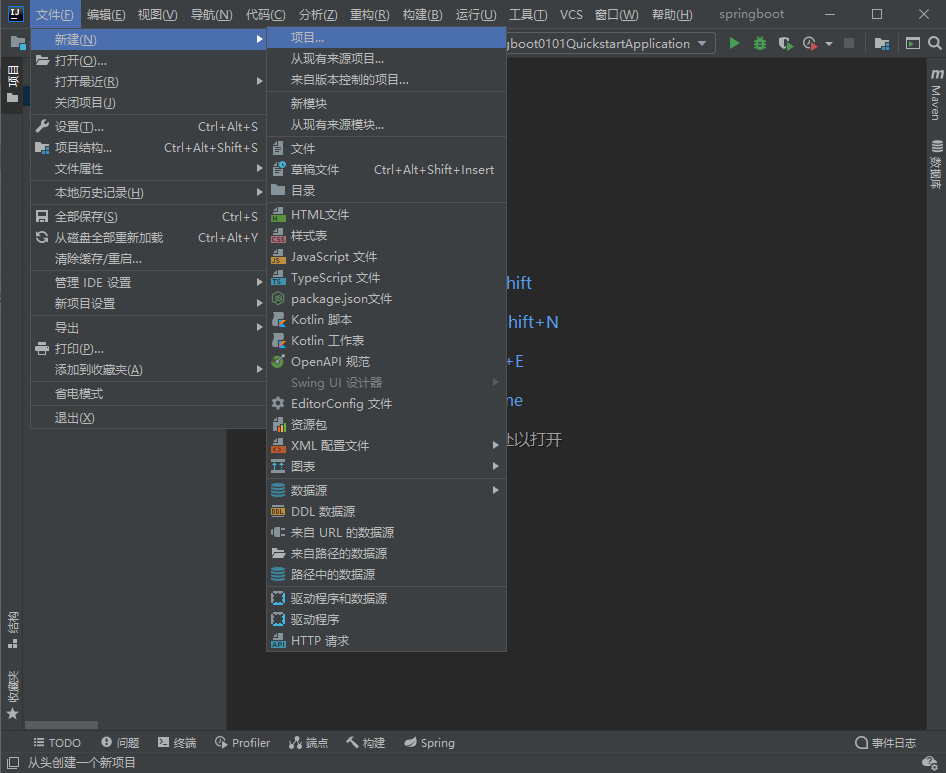Open the 构建(B) menu
This screenshot has height=773, width=946.
pos(423,14)
